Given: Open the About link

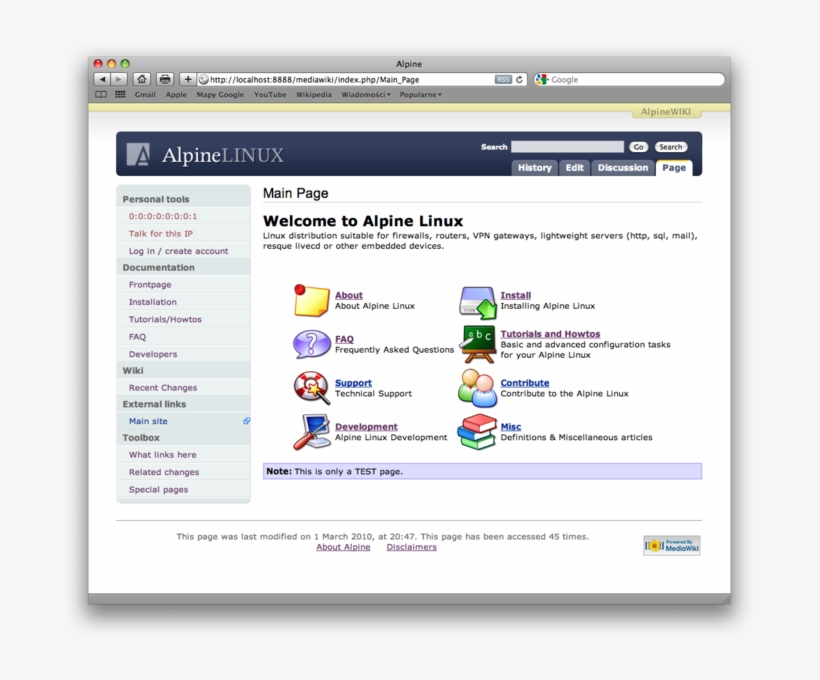Looking at the screenshot, I should point(349,295).
